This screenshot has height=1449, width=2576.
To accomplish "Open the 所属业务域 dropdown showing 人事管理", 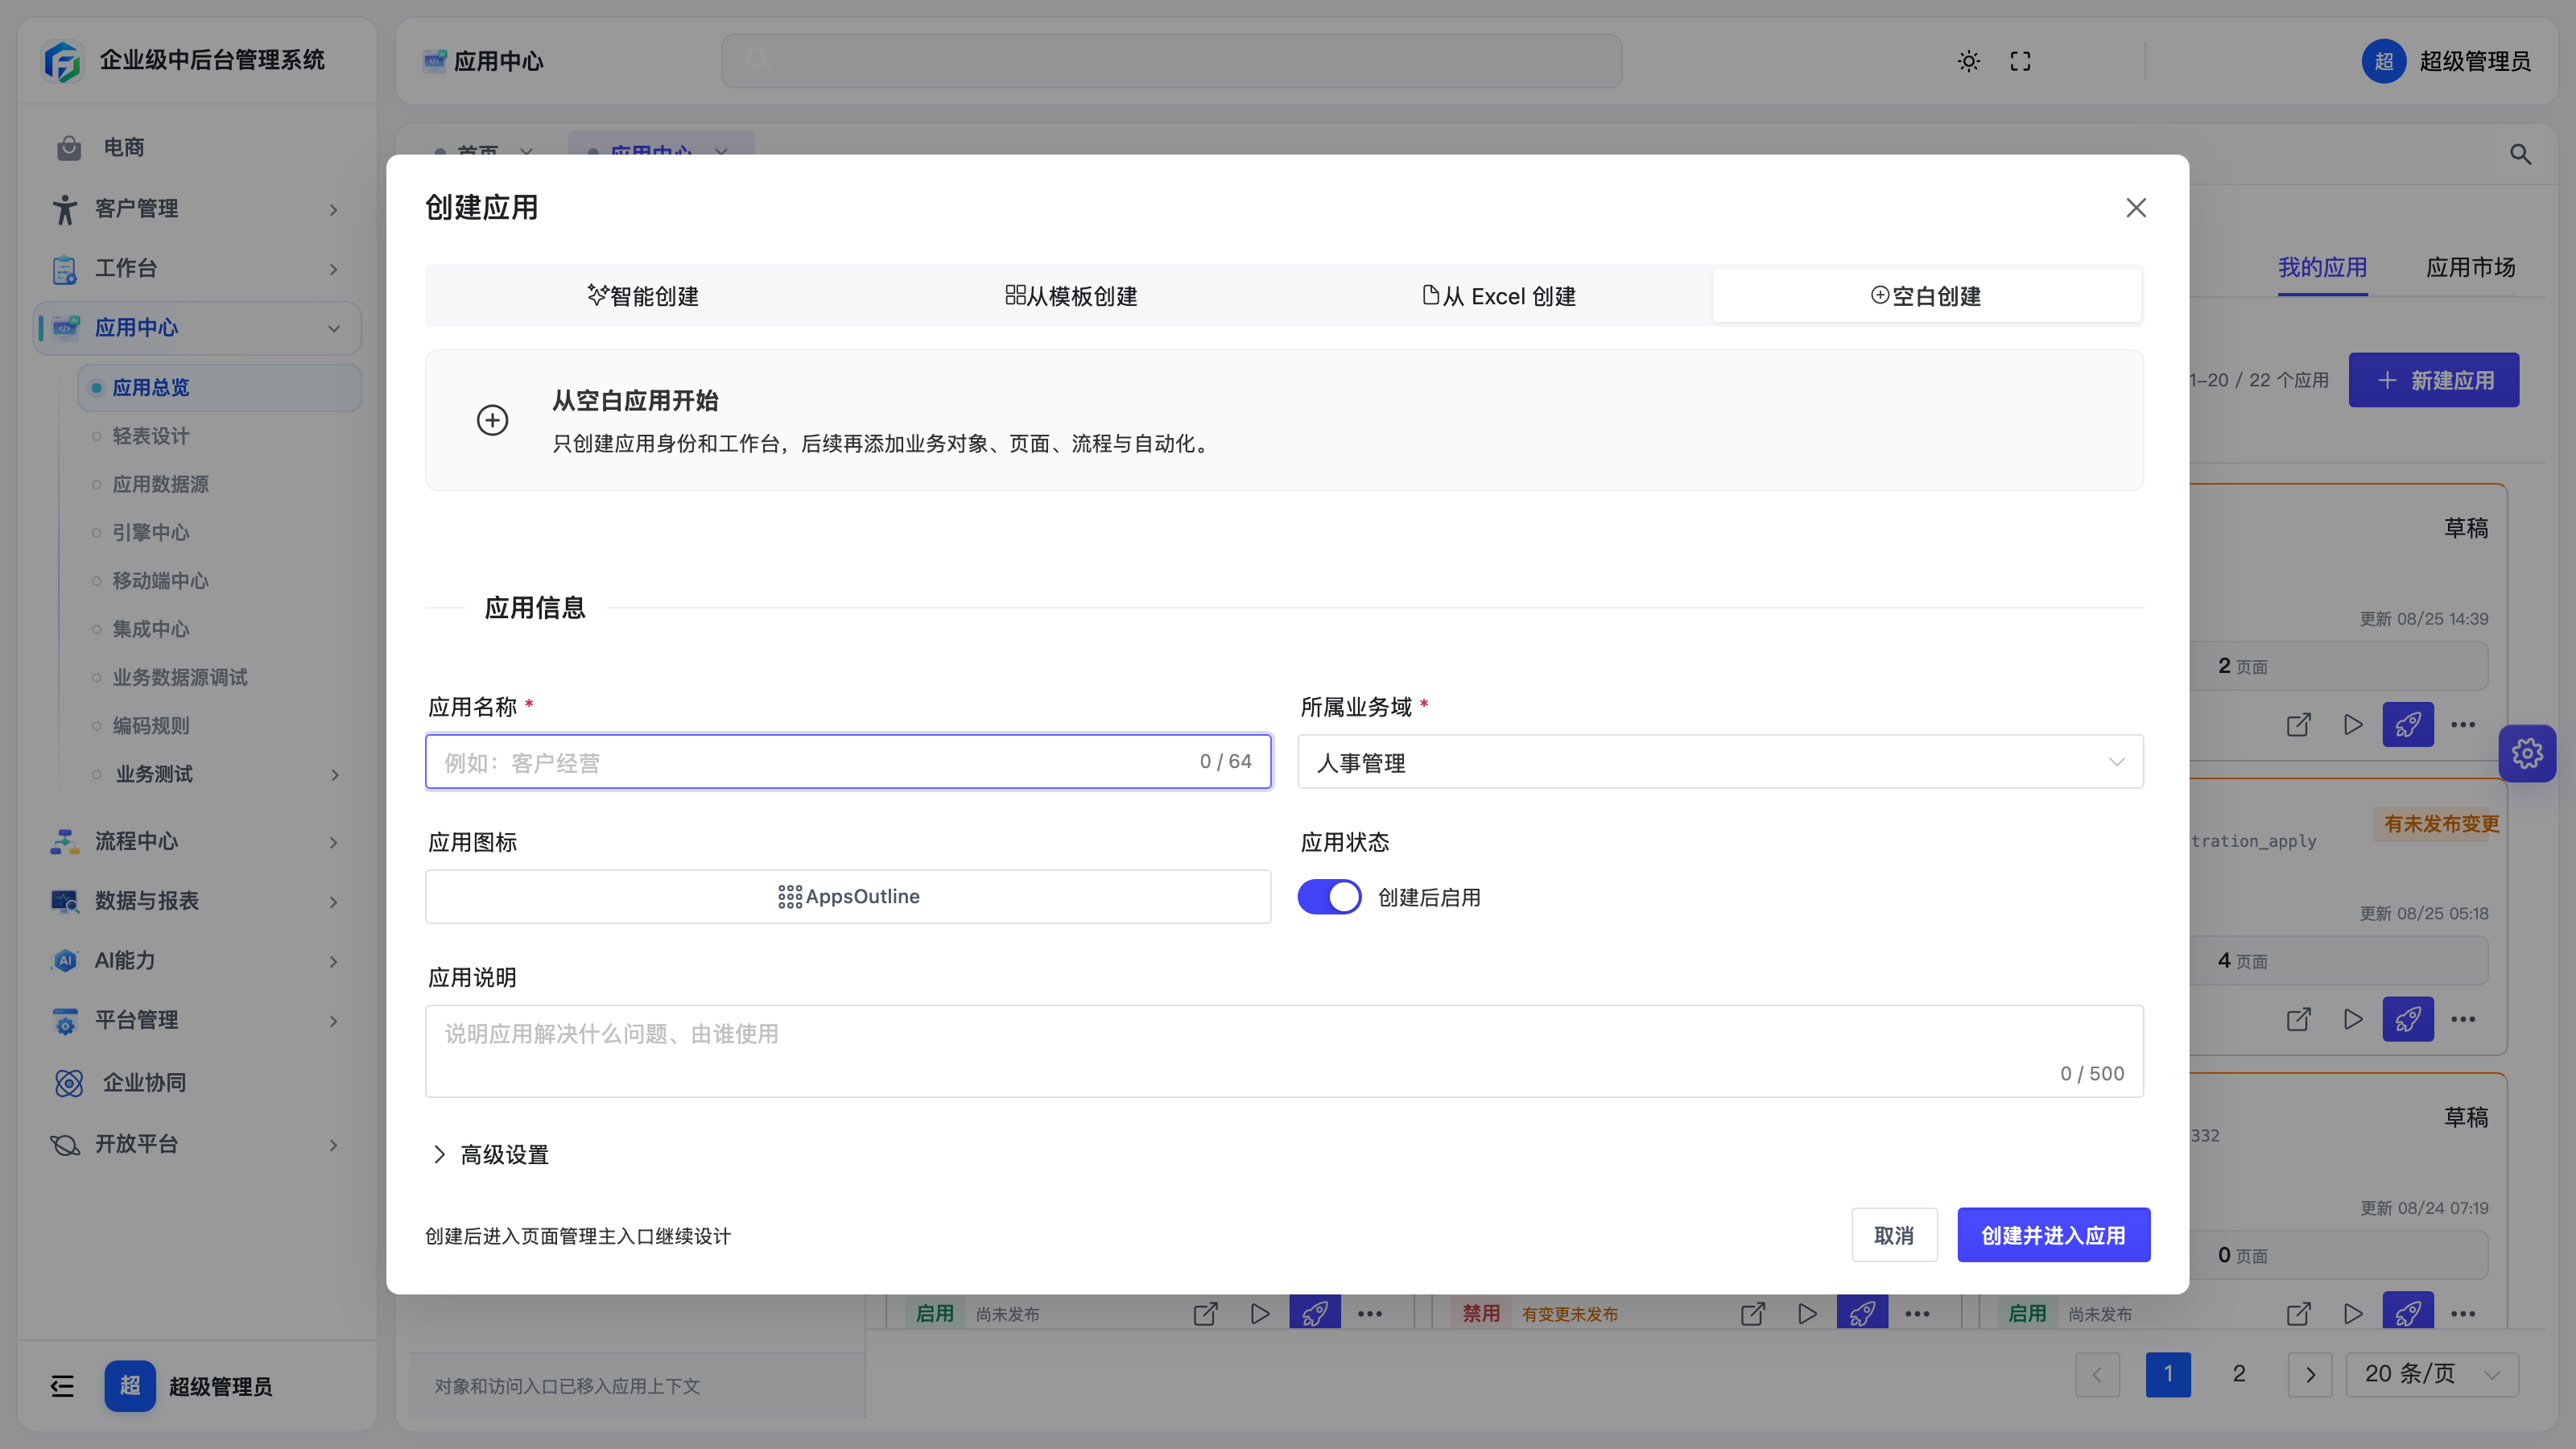I will pos(1720,763).
